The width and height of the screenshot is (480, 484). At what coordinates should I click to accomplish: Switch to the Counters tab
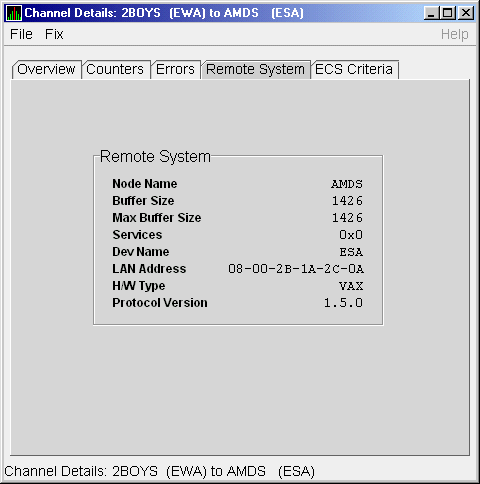115,69
